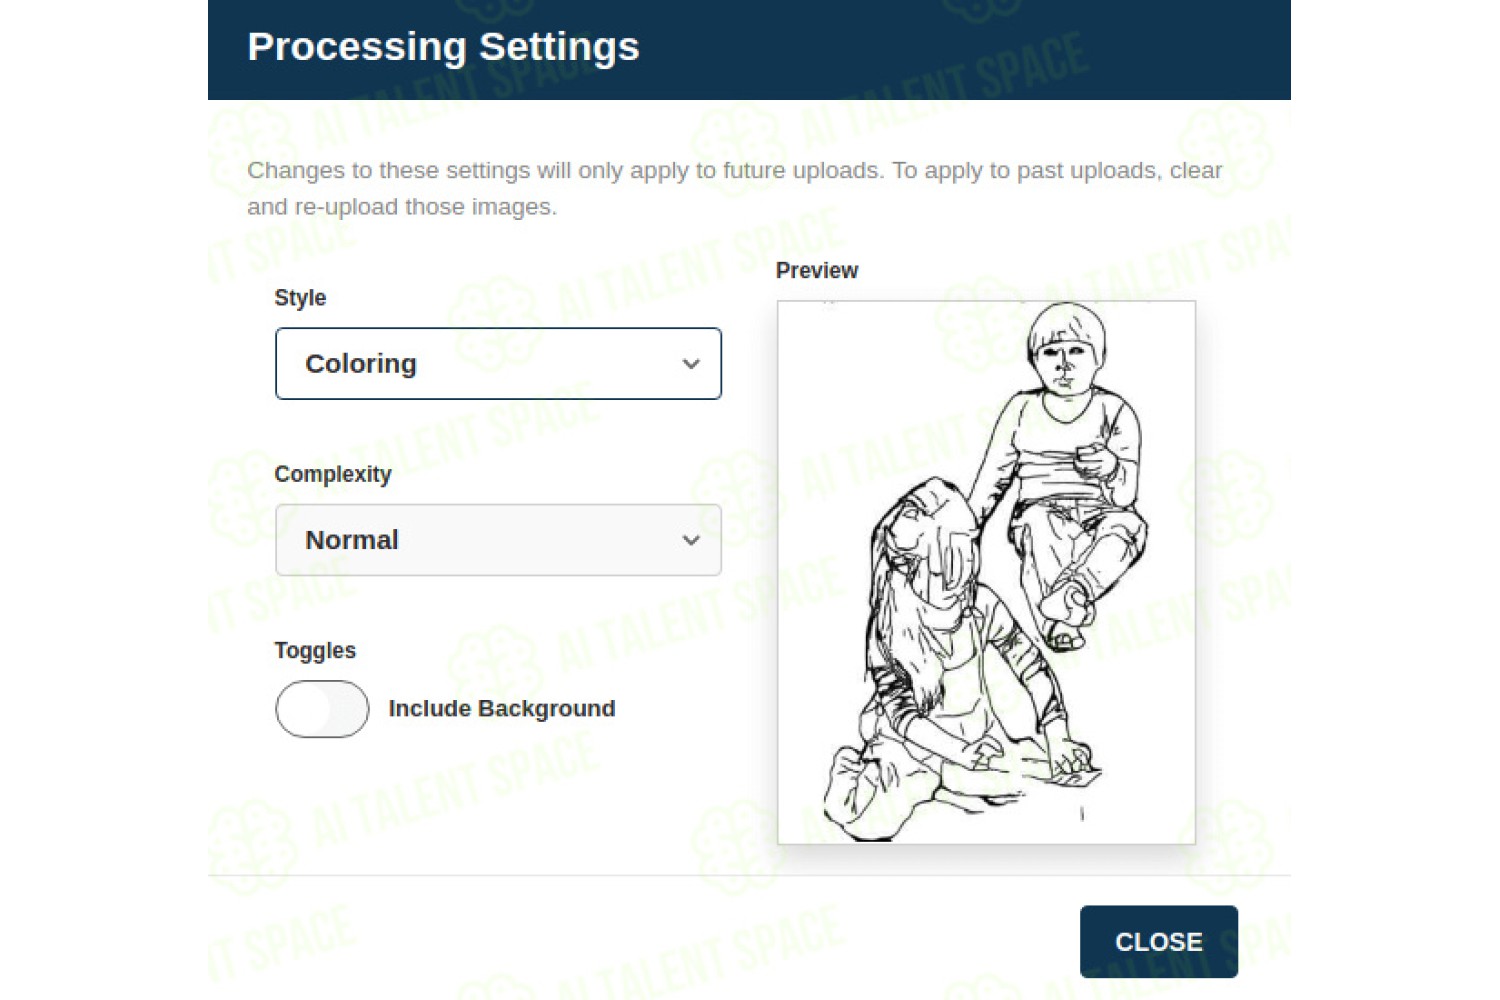
Task: Click the line-art preview image
Action: pyautogui.click(x=987, y=572)
